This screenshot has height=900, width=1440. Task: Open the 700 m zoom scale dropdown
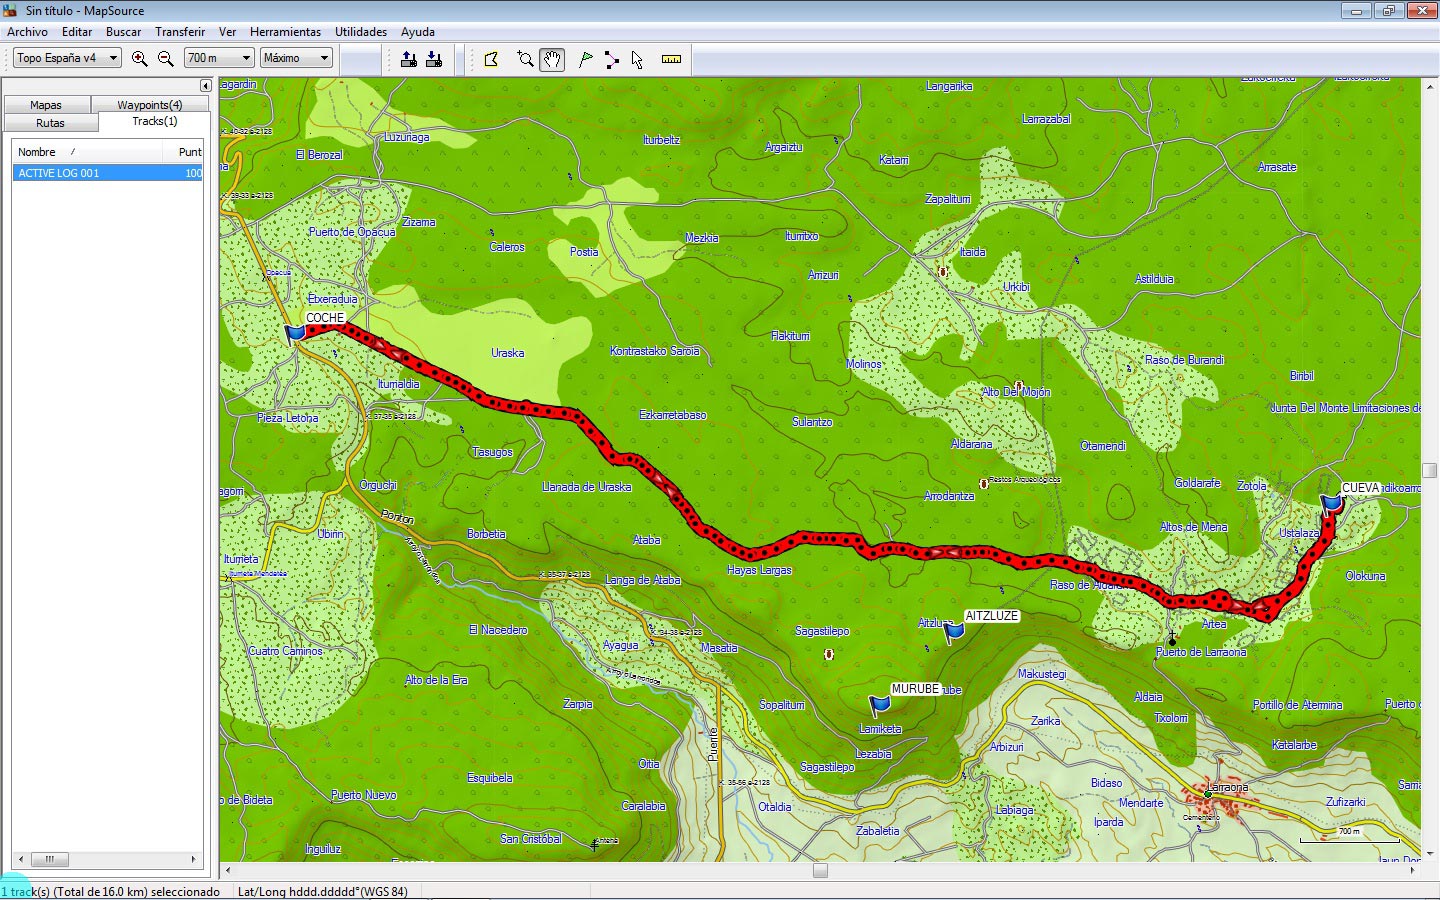tap(219, 58)
